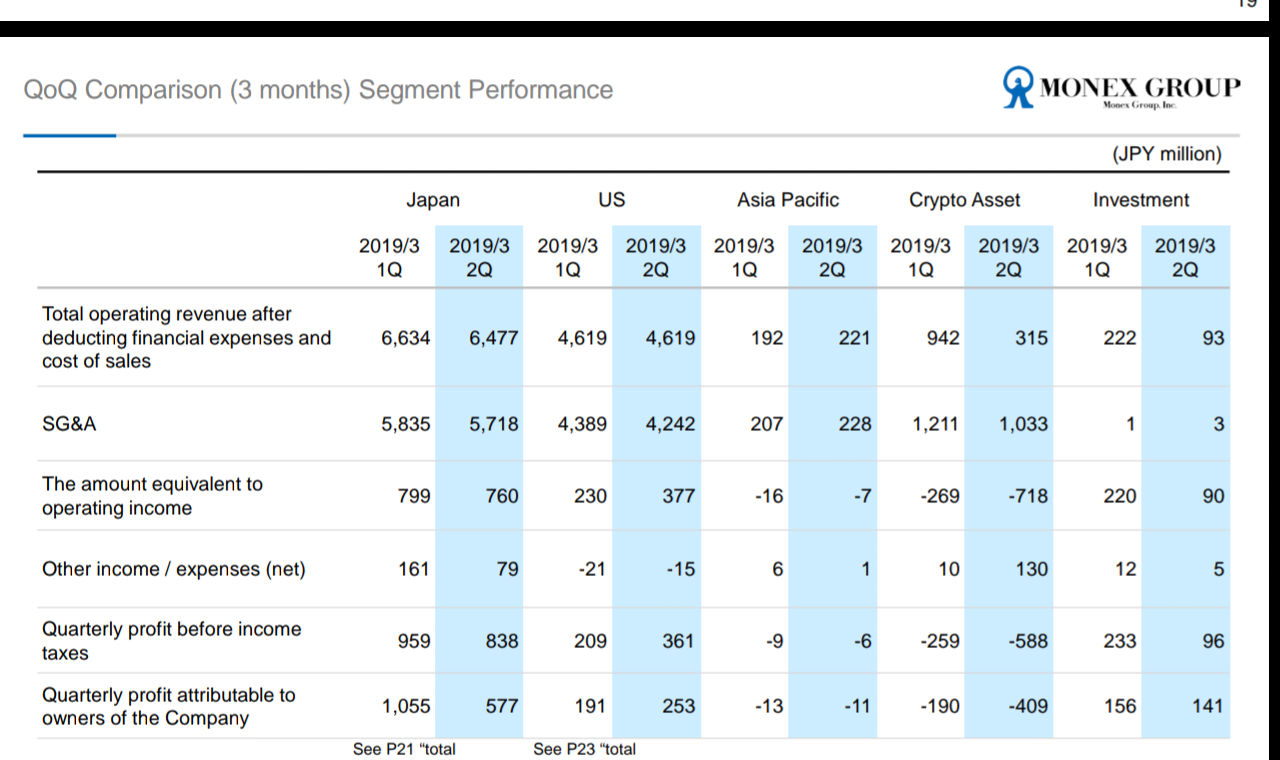This screenshot has height=760, width=1280.
Task: Click Asia Pacific 1Q revenue value 192
Action: point(767,338)
